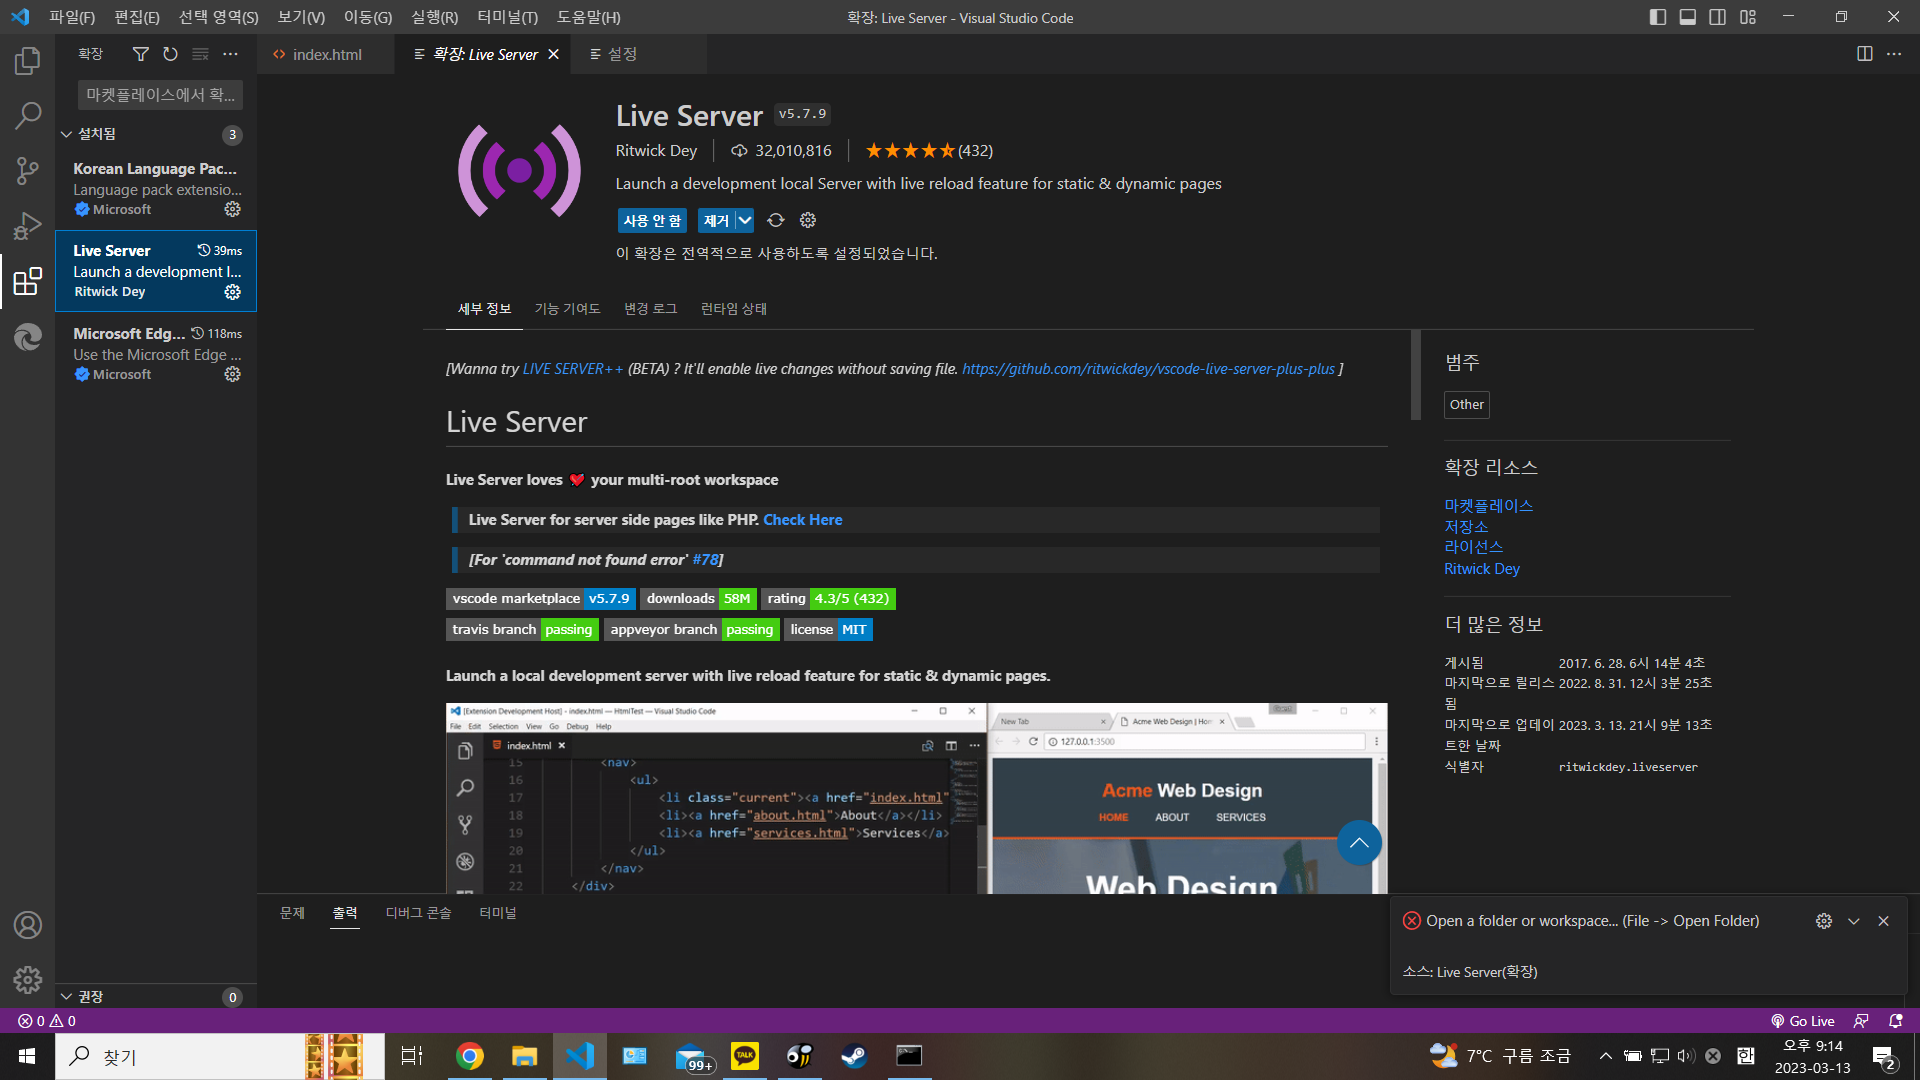Open Microsoft Edge Tools manage gear
1920x1080 pixels.
[x=232, y=374]
